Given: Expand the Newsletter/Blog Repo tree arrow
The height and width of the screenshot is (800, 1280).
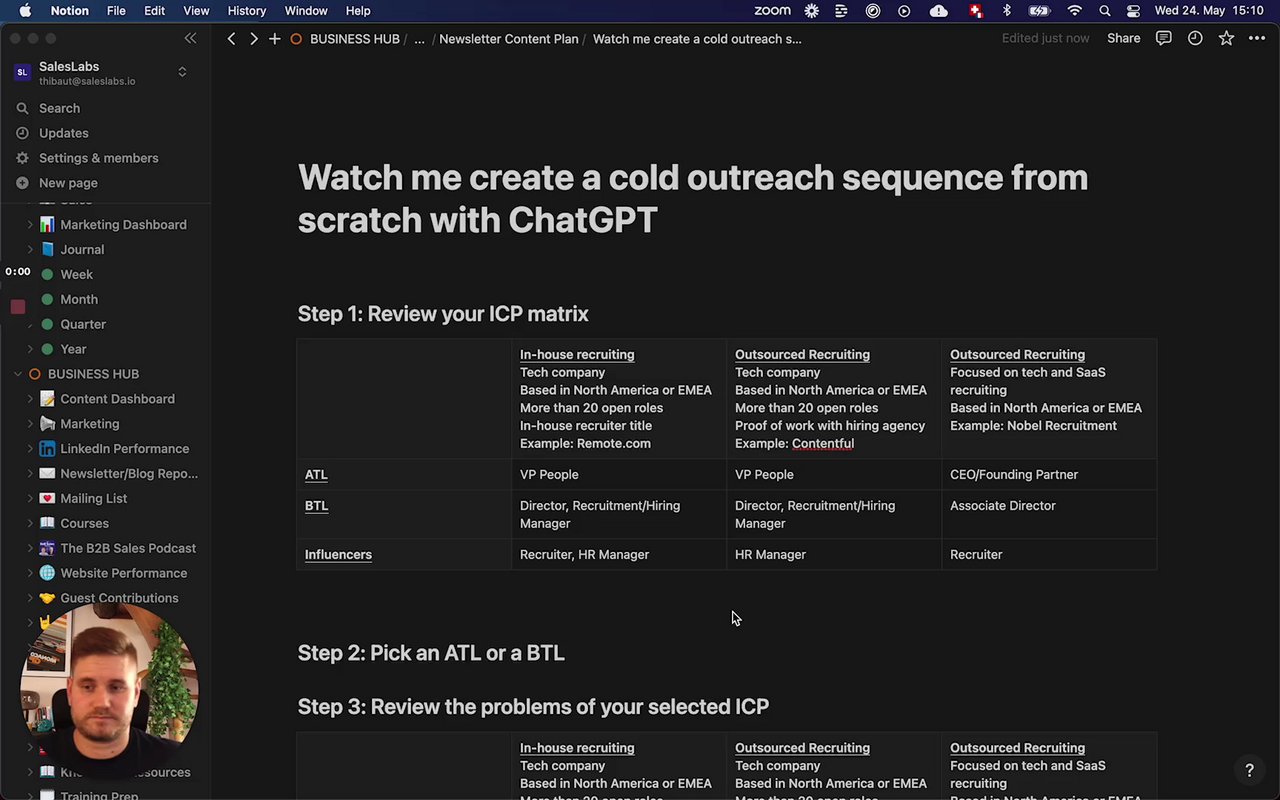Looking at the screenshot, I should click(x=30, y=474).
